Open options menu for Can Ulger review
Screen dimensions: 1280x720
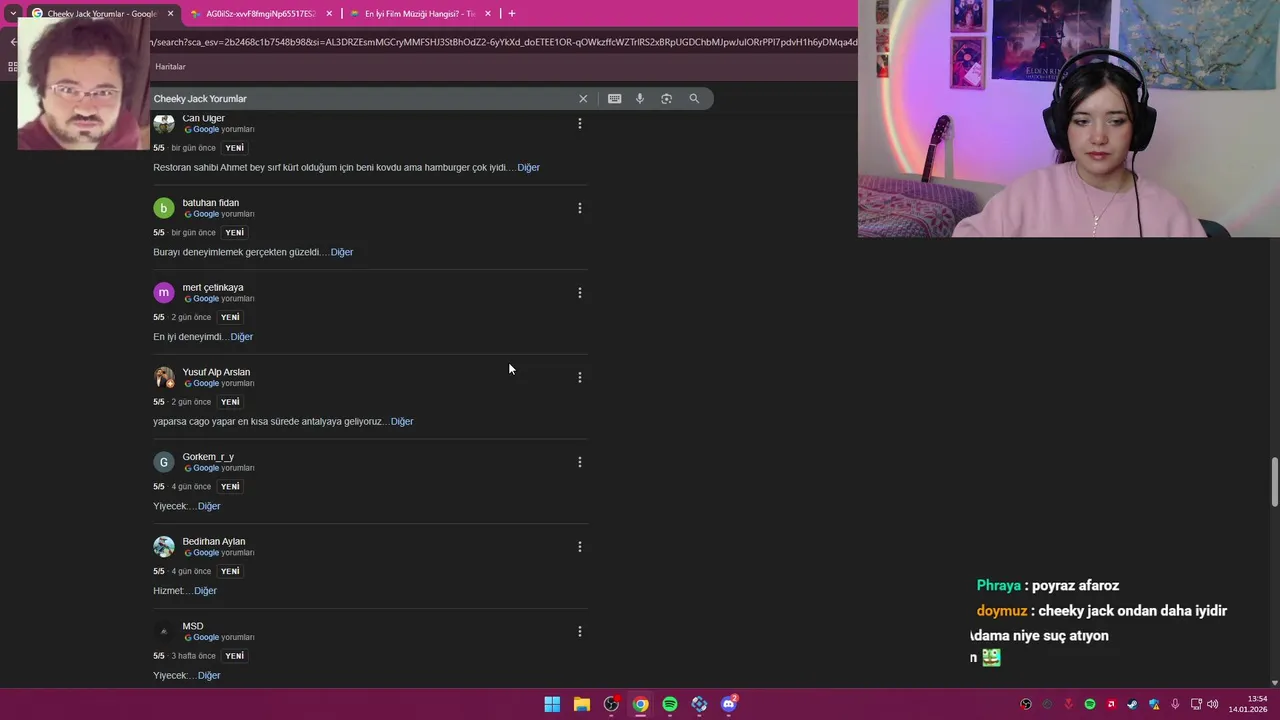tap(579, 124)
